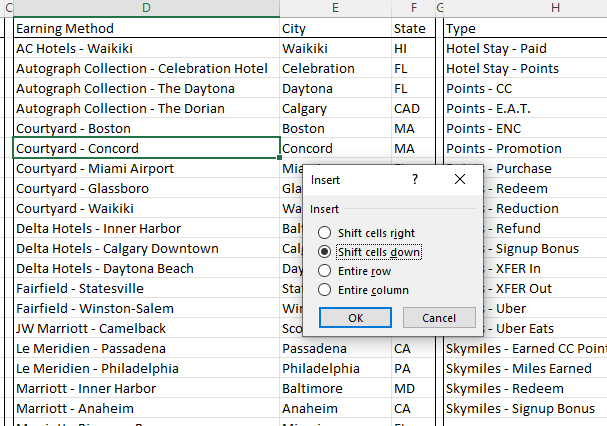
Task: Select the Fairfield - Statesville cell
Action: click(x=146, y=289)
